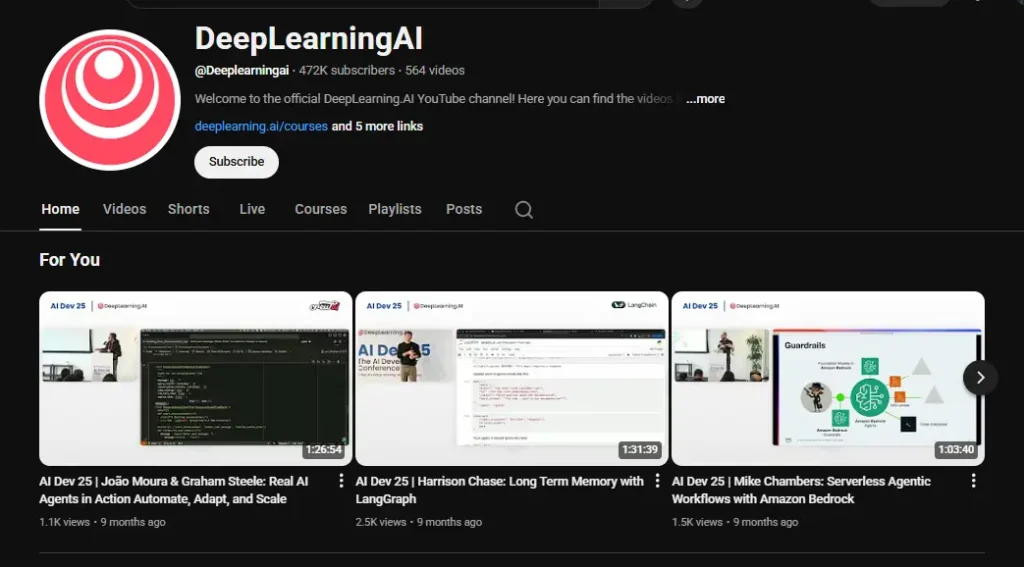This screenshot has width=1024, height=567.
Task: Open the Courses tab
Action: coord(321,210)
